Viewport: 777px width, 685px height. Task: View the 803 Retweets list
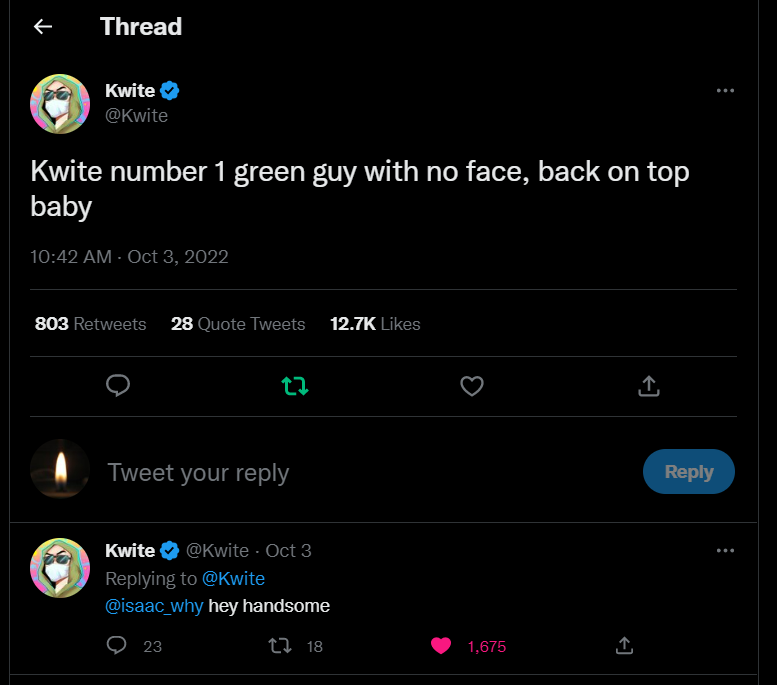pyautogui.click(x=90, y=324)
